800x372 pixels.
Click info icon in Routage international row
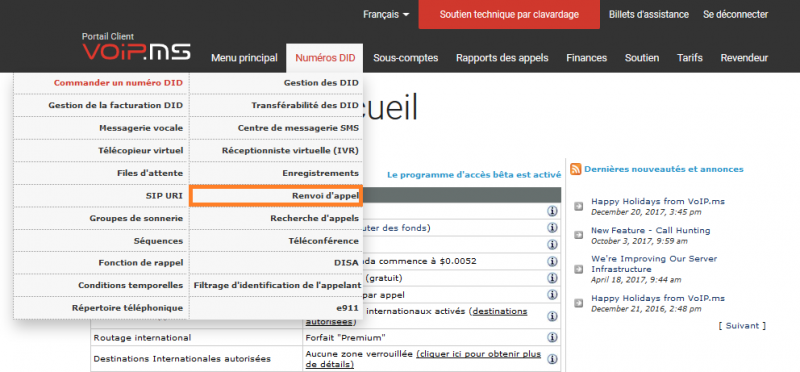[x=552, y=337]
